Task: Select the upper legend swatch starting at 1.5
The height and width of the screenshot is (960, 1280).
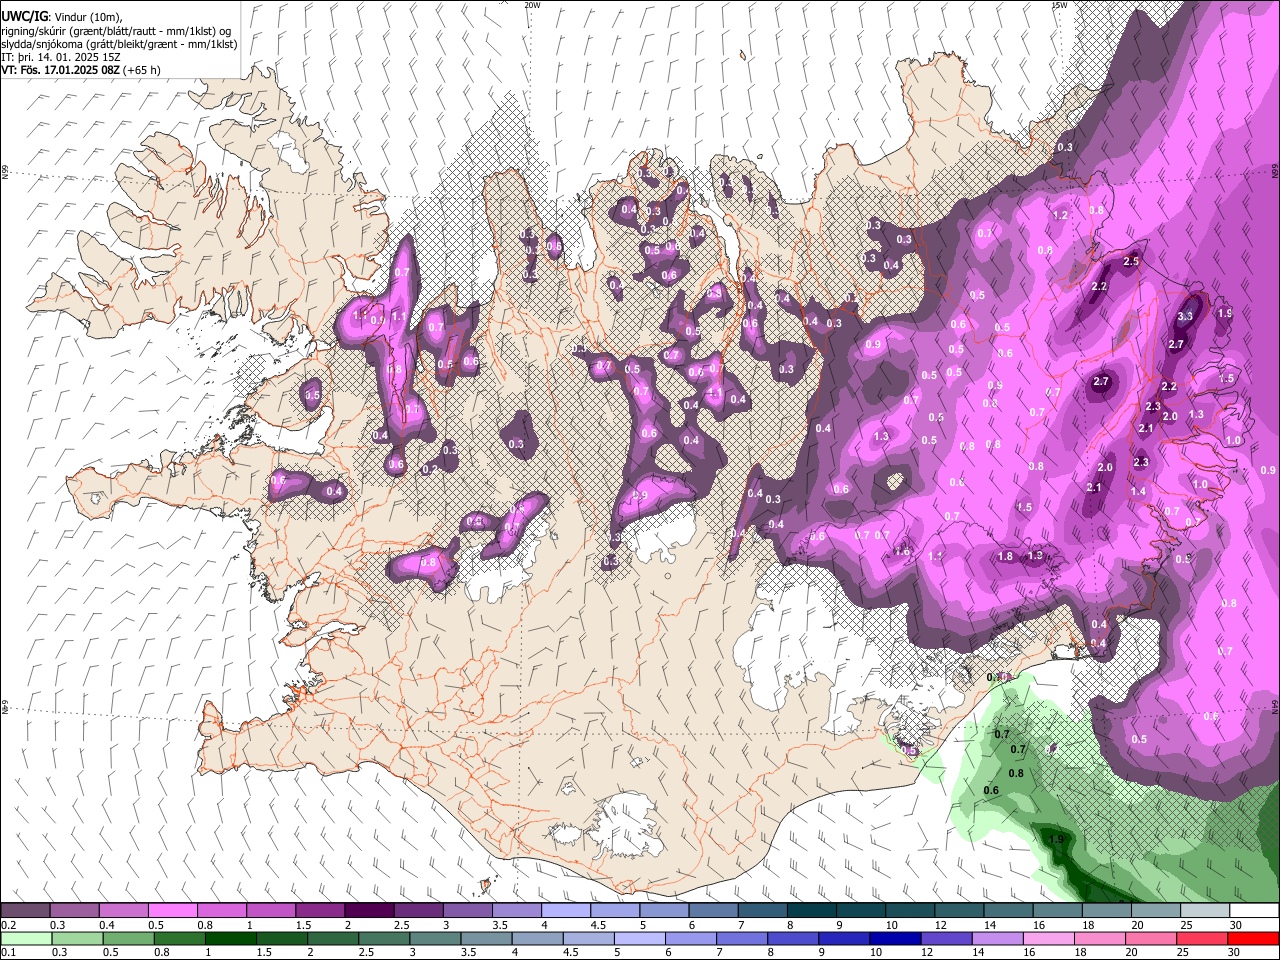Action: [x=319, y=911]
